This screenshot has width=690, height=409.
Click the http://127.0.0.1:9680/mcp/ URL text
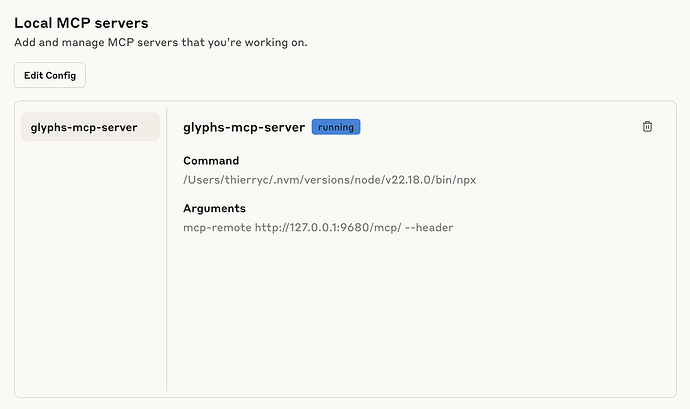click(x=329, y=228)
